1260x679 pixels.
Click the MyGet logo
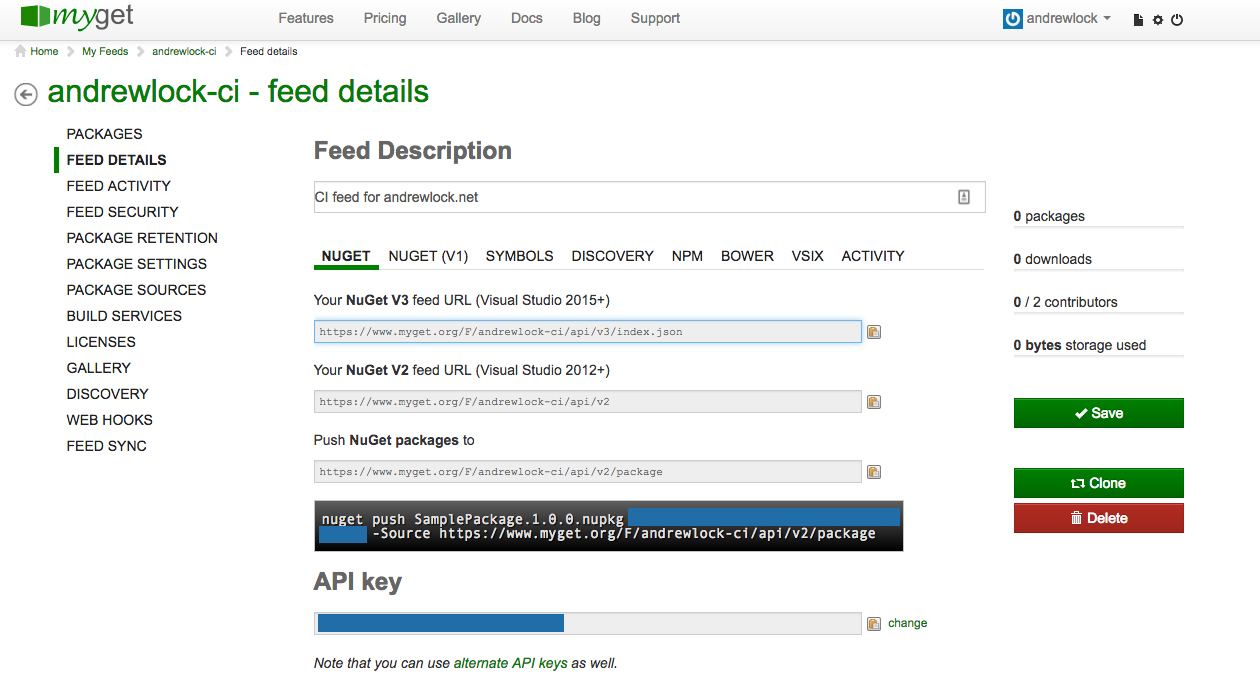point(77,17)
